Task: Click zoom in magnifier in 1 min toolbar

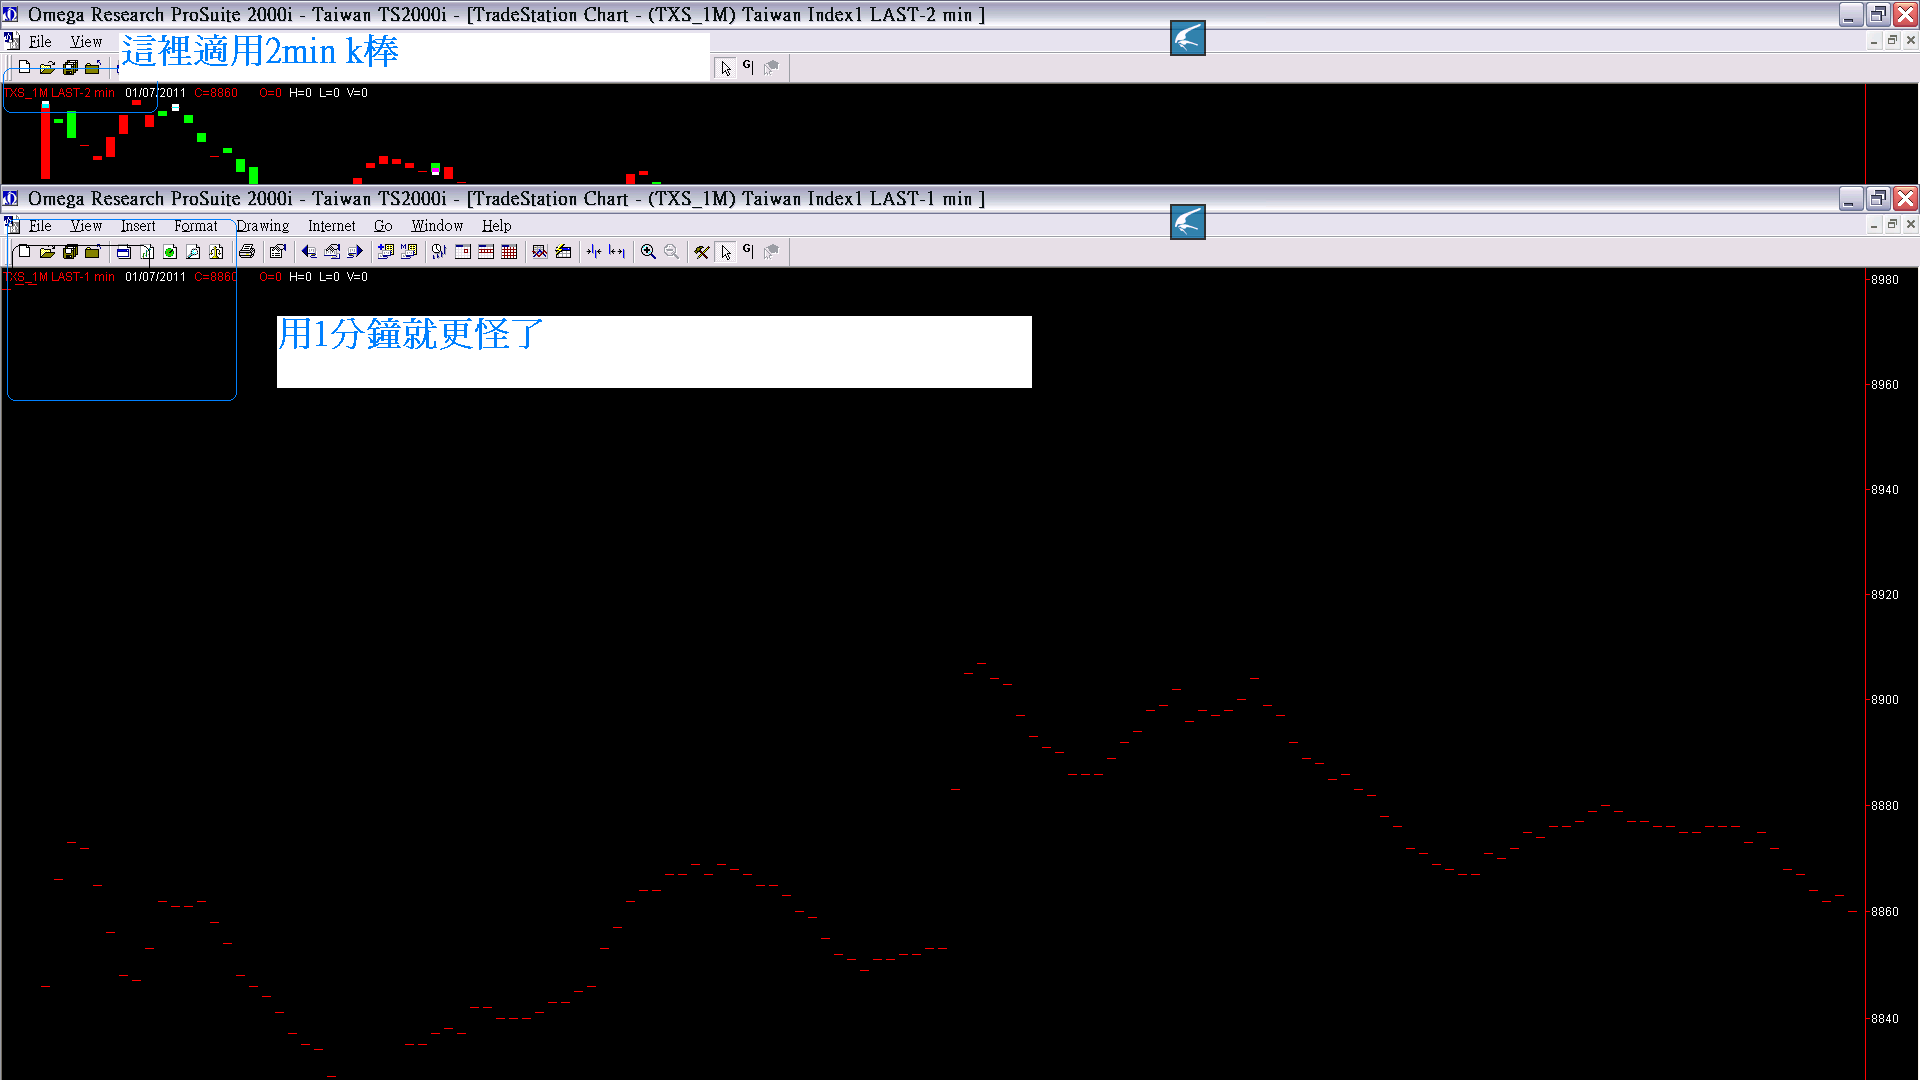Action: pos(648,252)
